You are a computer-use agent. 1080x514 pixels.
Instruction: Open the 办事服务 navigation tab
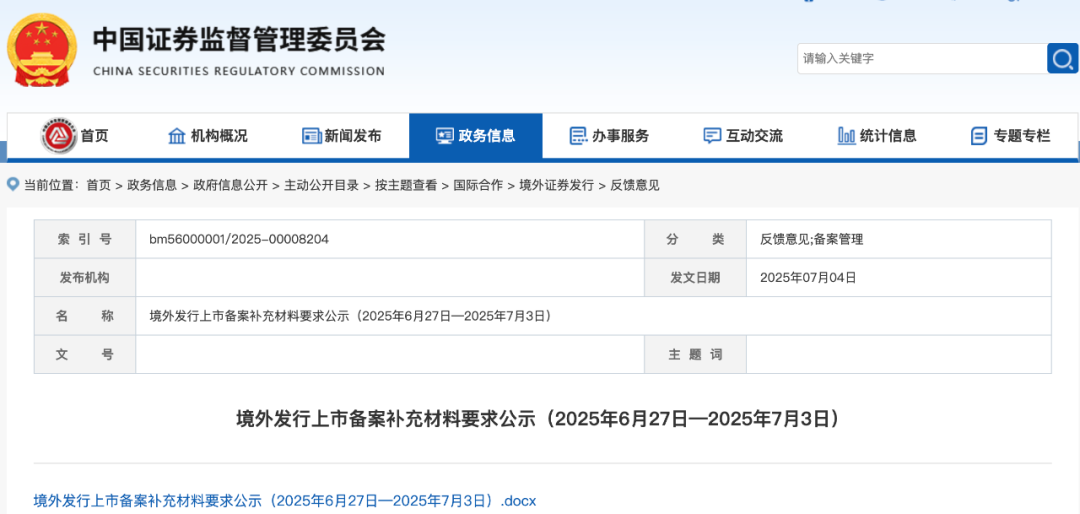click(610, 136)
